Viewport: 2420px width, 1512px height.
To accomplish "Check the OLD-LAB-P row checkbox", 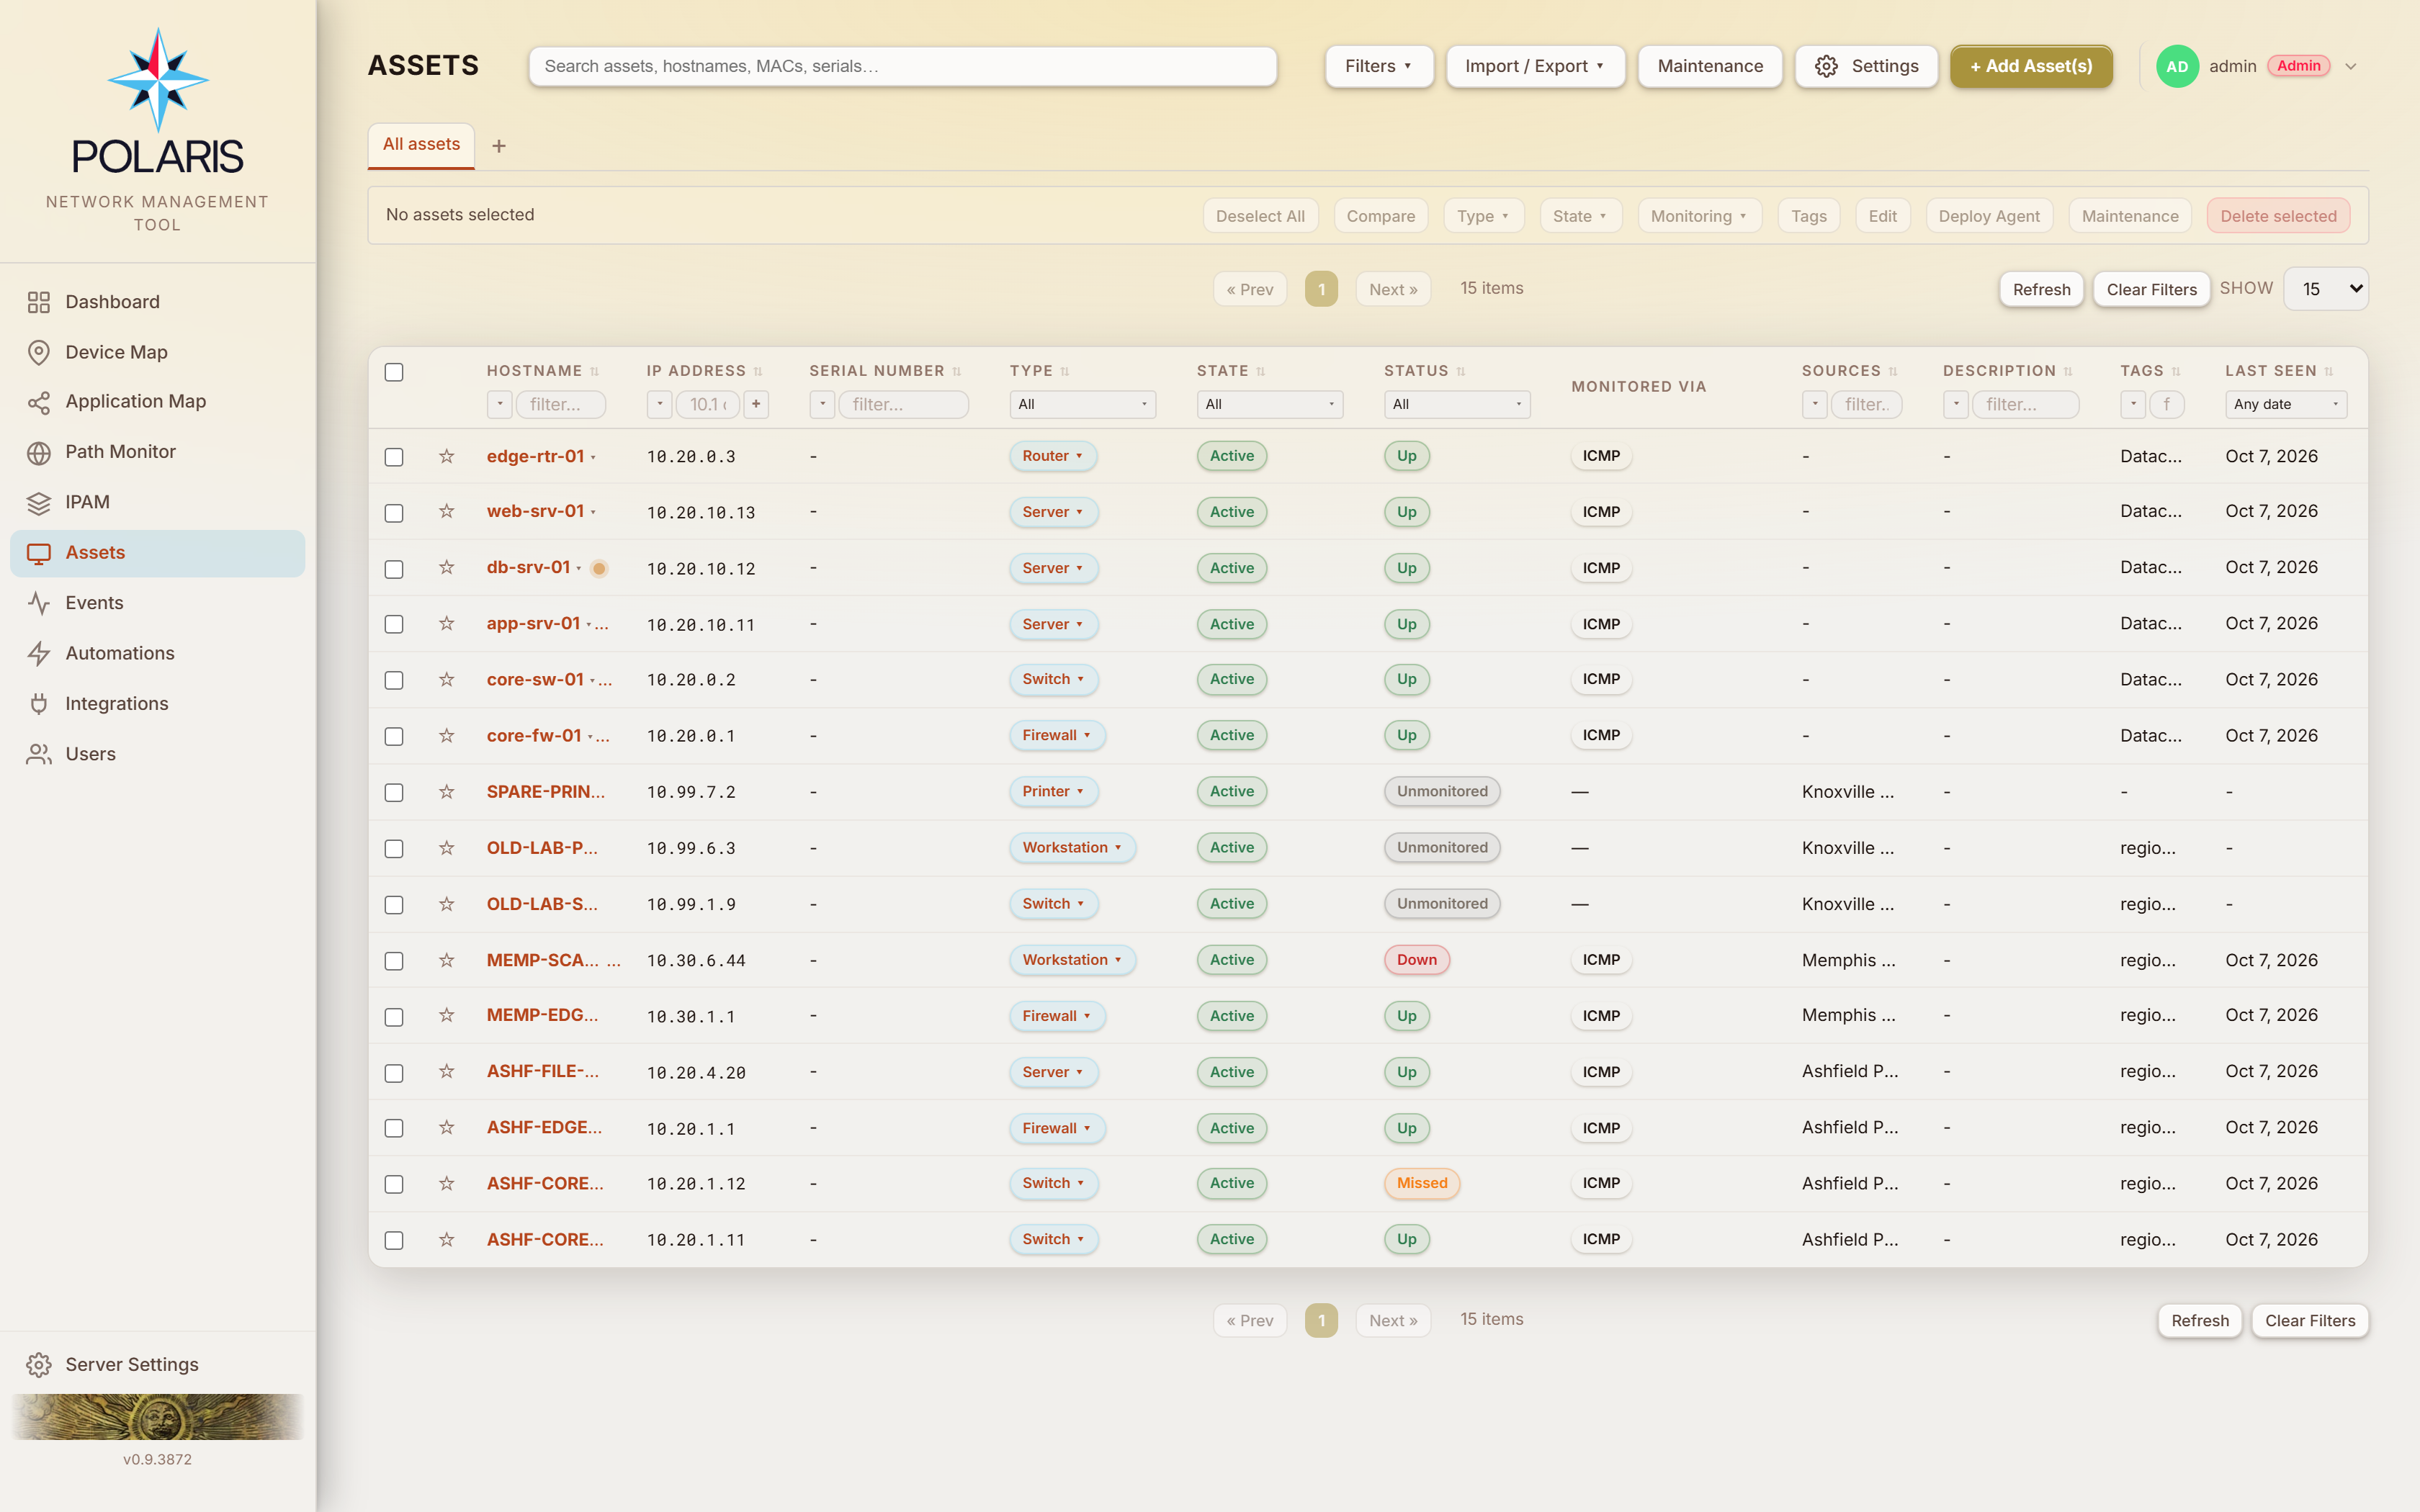I will (394, 849).
